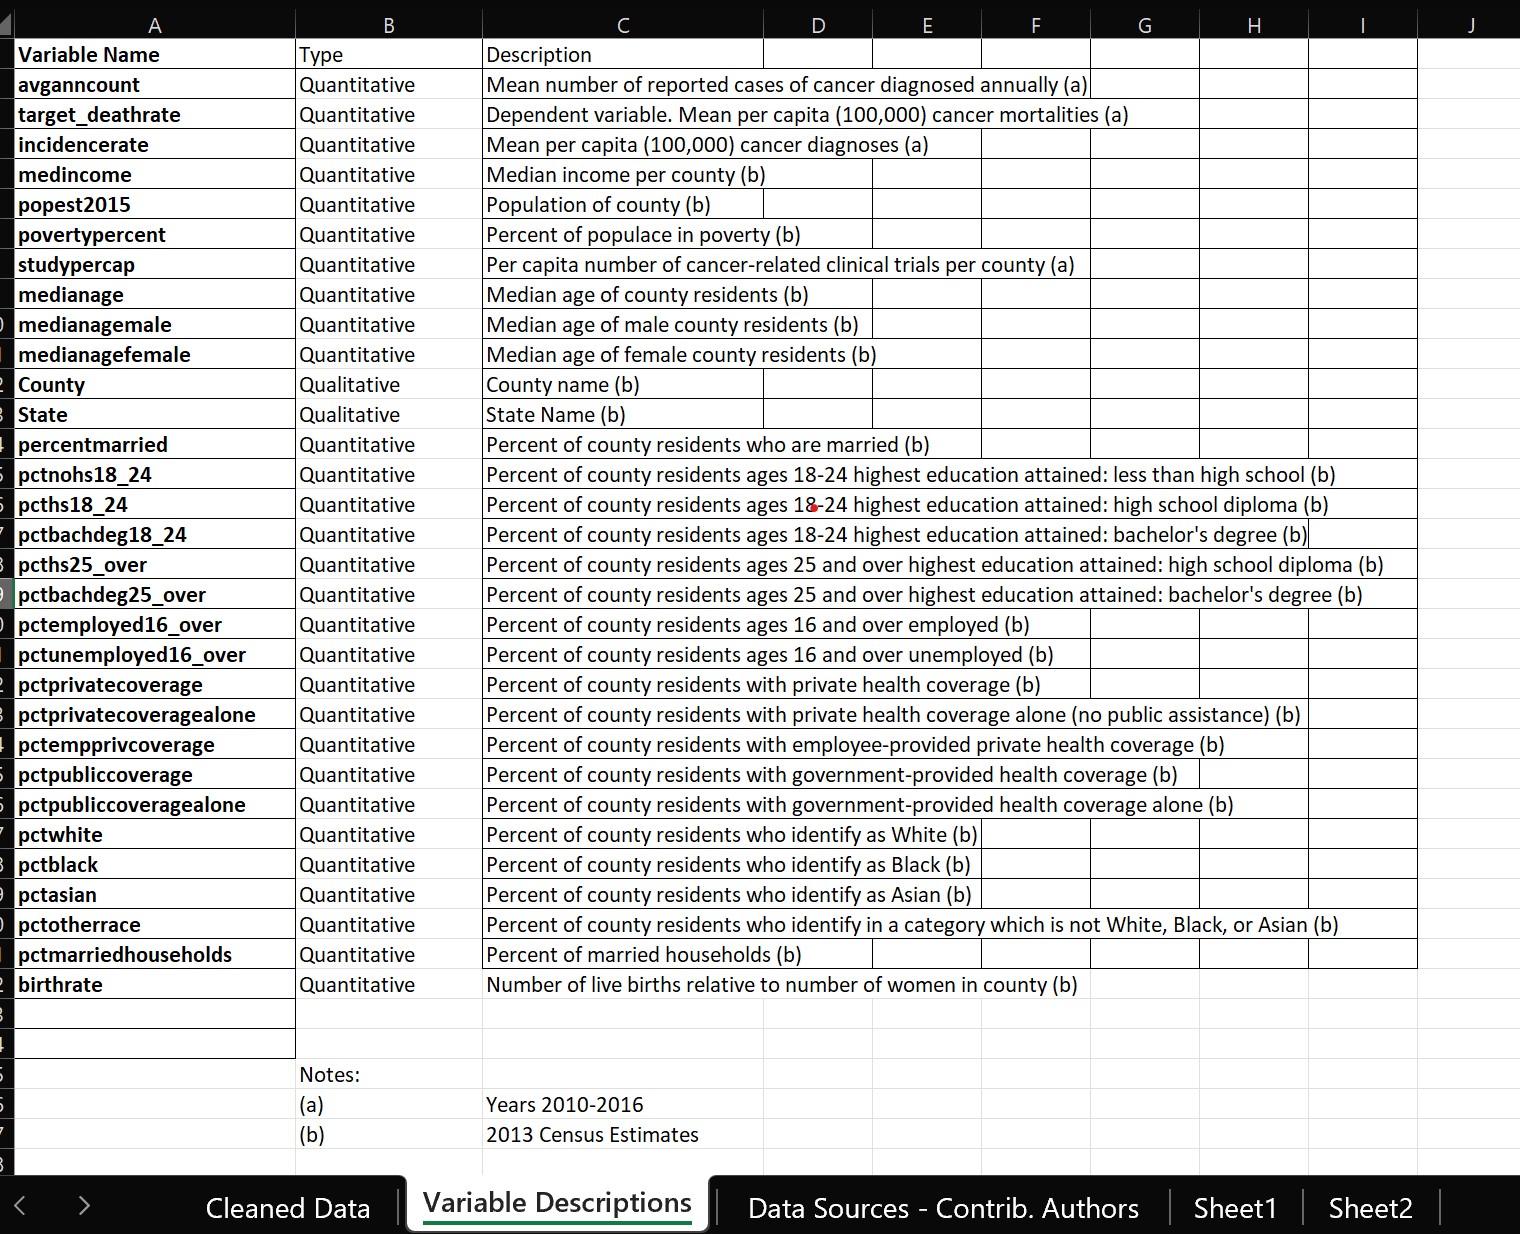Switch to the Cleaned Data sheet
Image resolution: width=1520 pixels, height=1234 pixels.
(x=288, y=1207)
